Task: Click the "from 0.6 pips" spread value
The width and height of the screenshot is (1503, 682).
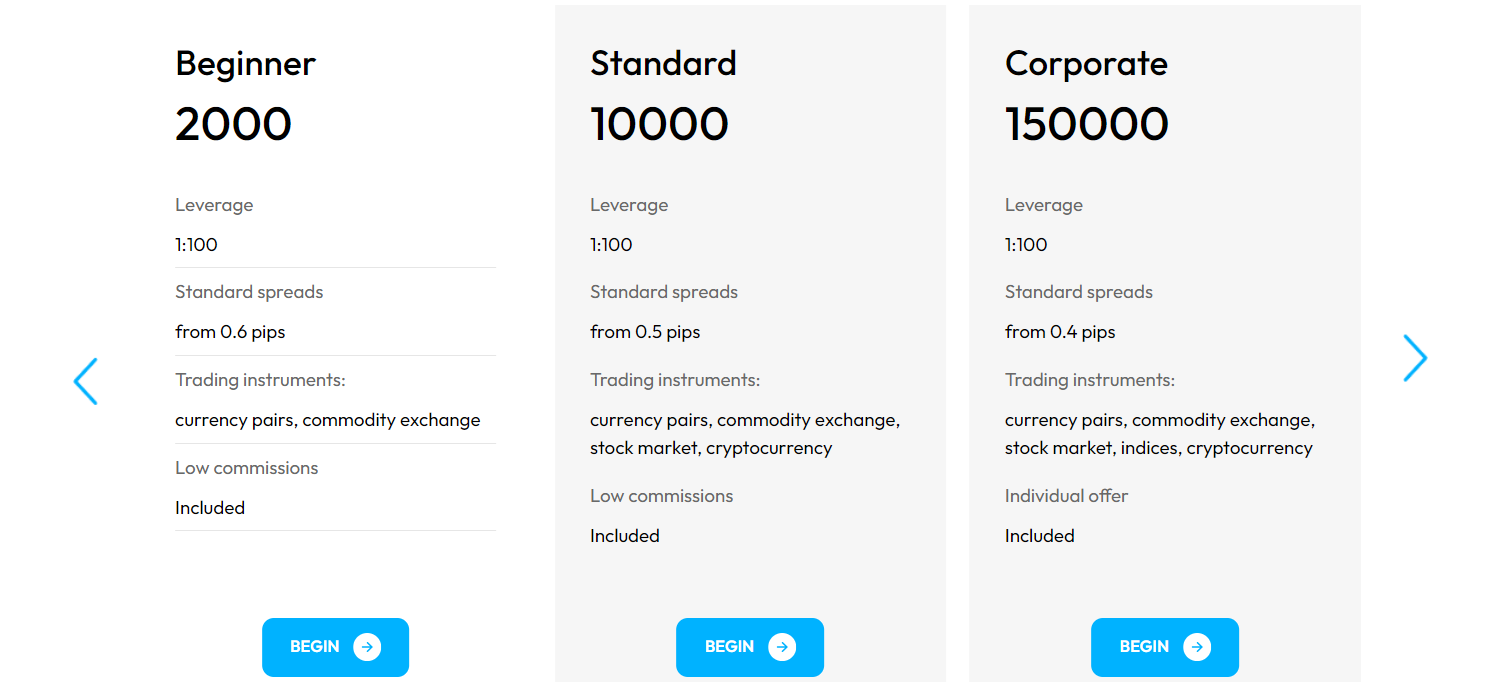Action: click(x=230, y=332)
